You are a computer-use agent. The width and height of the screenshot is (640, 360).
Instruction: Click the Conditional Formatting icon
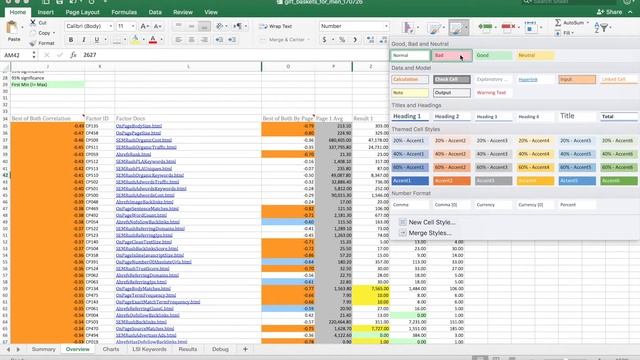point(408,28)
